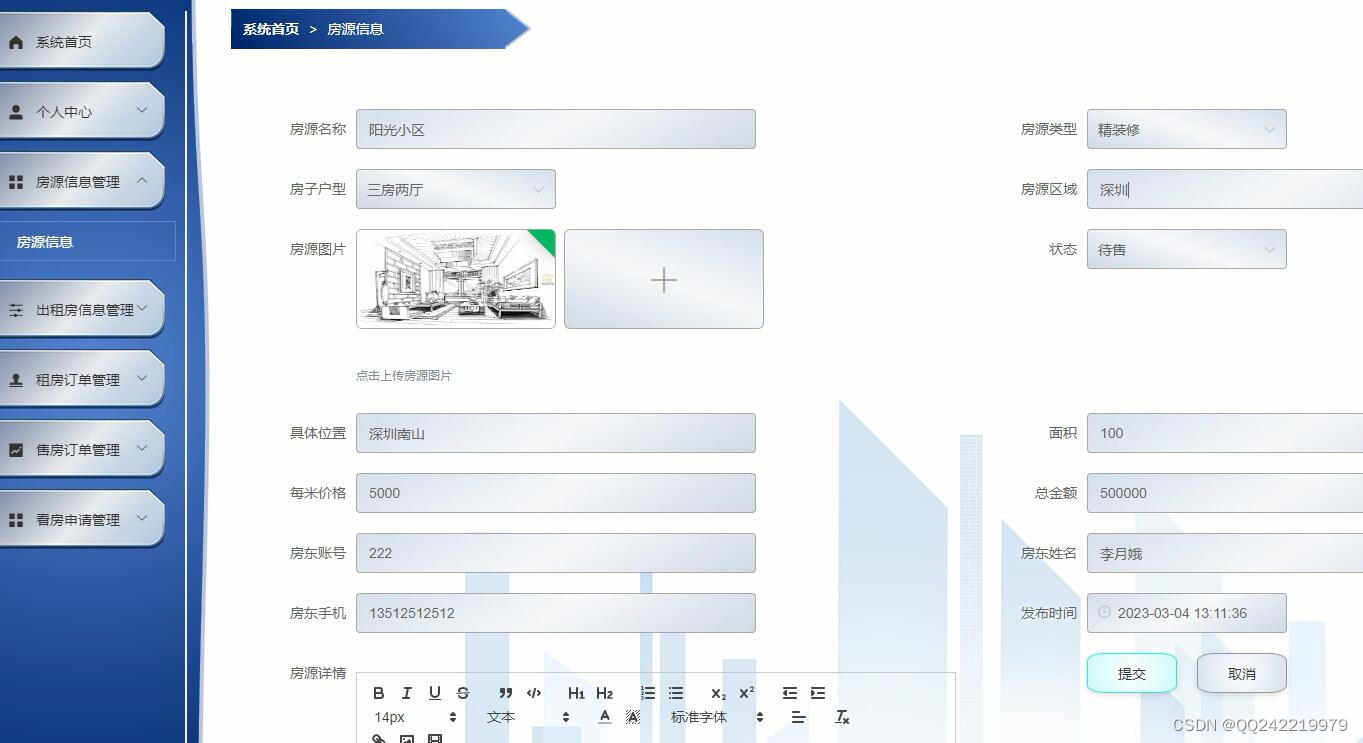The width and height of the screenshot is (1363, 743).
Task: Insert a blockquote in the editor
Action: (x=505, y=692)
